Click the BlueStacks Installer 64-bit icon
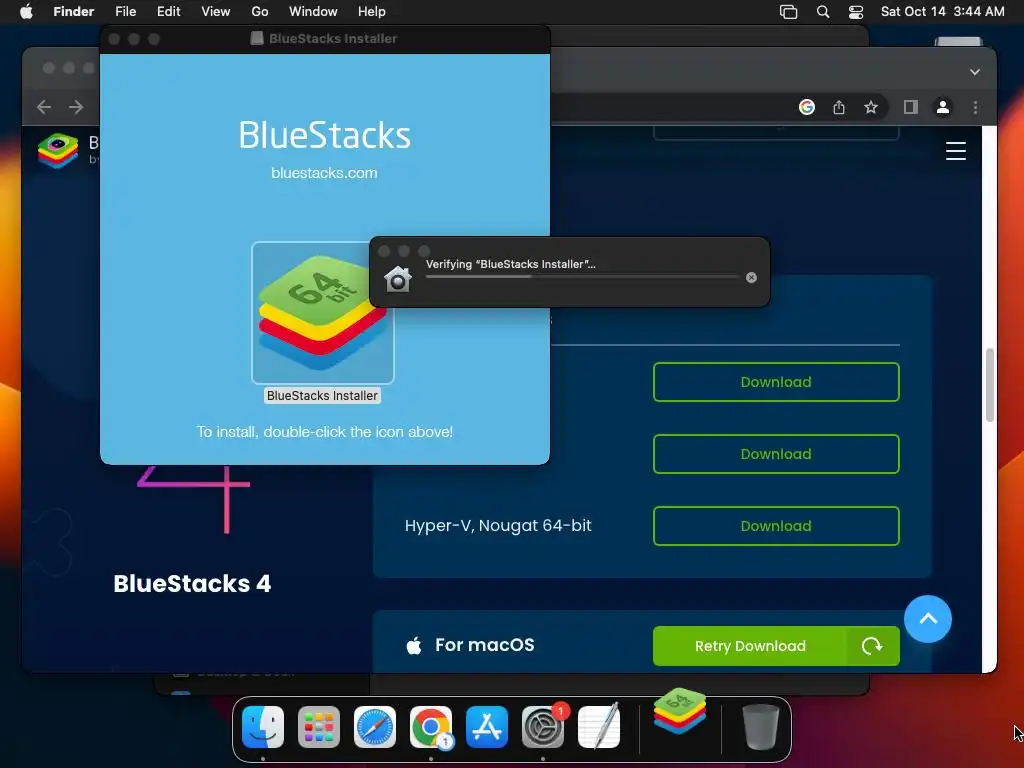Screen dimensions: 1024x768 coord(323,313)
